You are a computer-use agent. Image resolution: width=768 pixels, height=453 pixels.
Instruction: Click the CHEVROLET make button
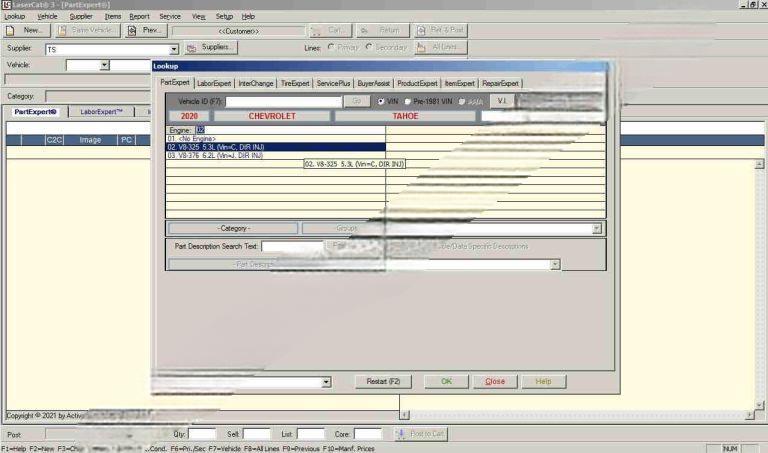point(272,117)
